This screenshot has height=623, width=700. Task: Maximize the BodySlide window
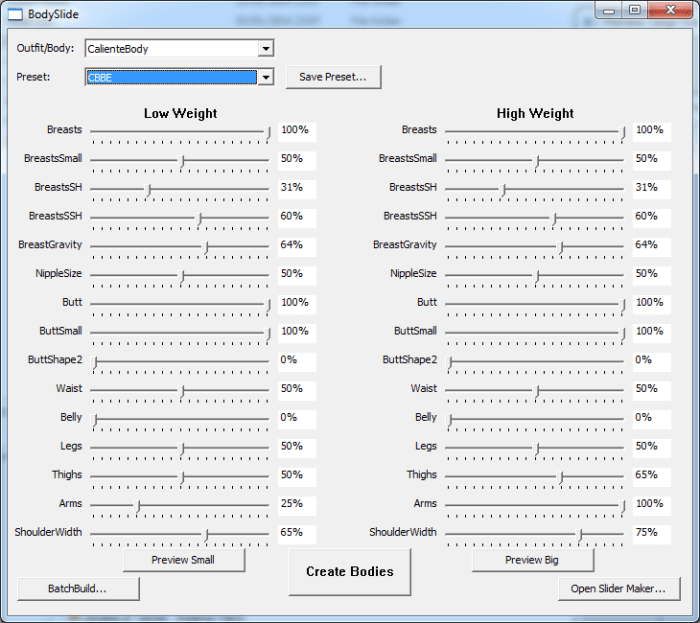click(635, 10)
